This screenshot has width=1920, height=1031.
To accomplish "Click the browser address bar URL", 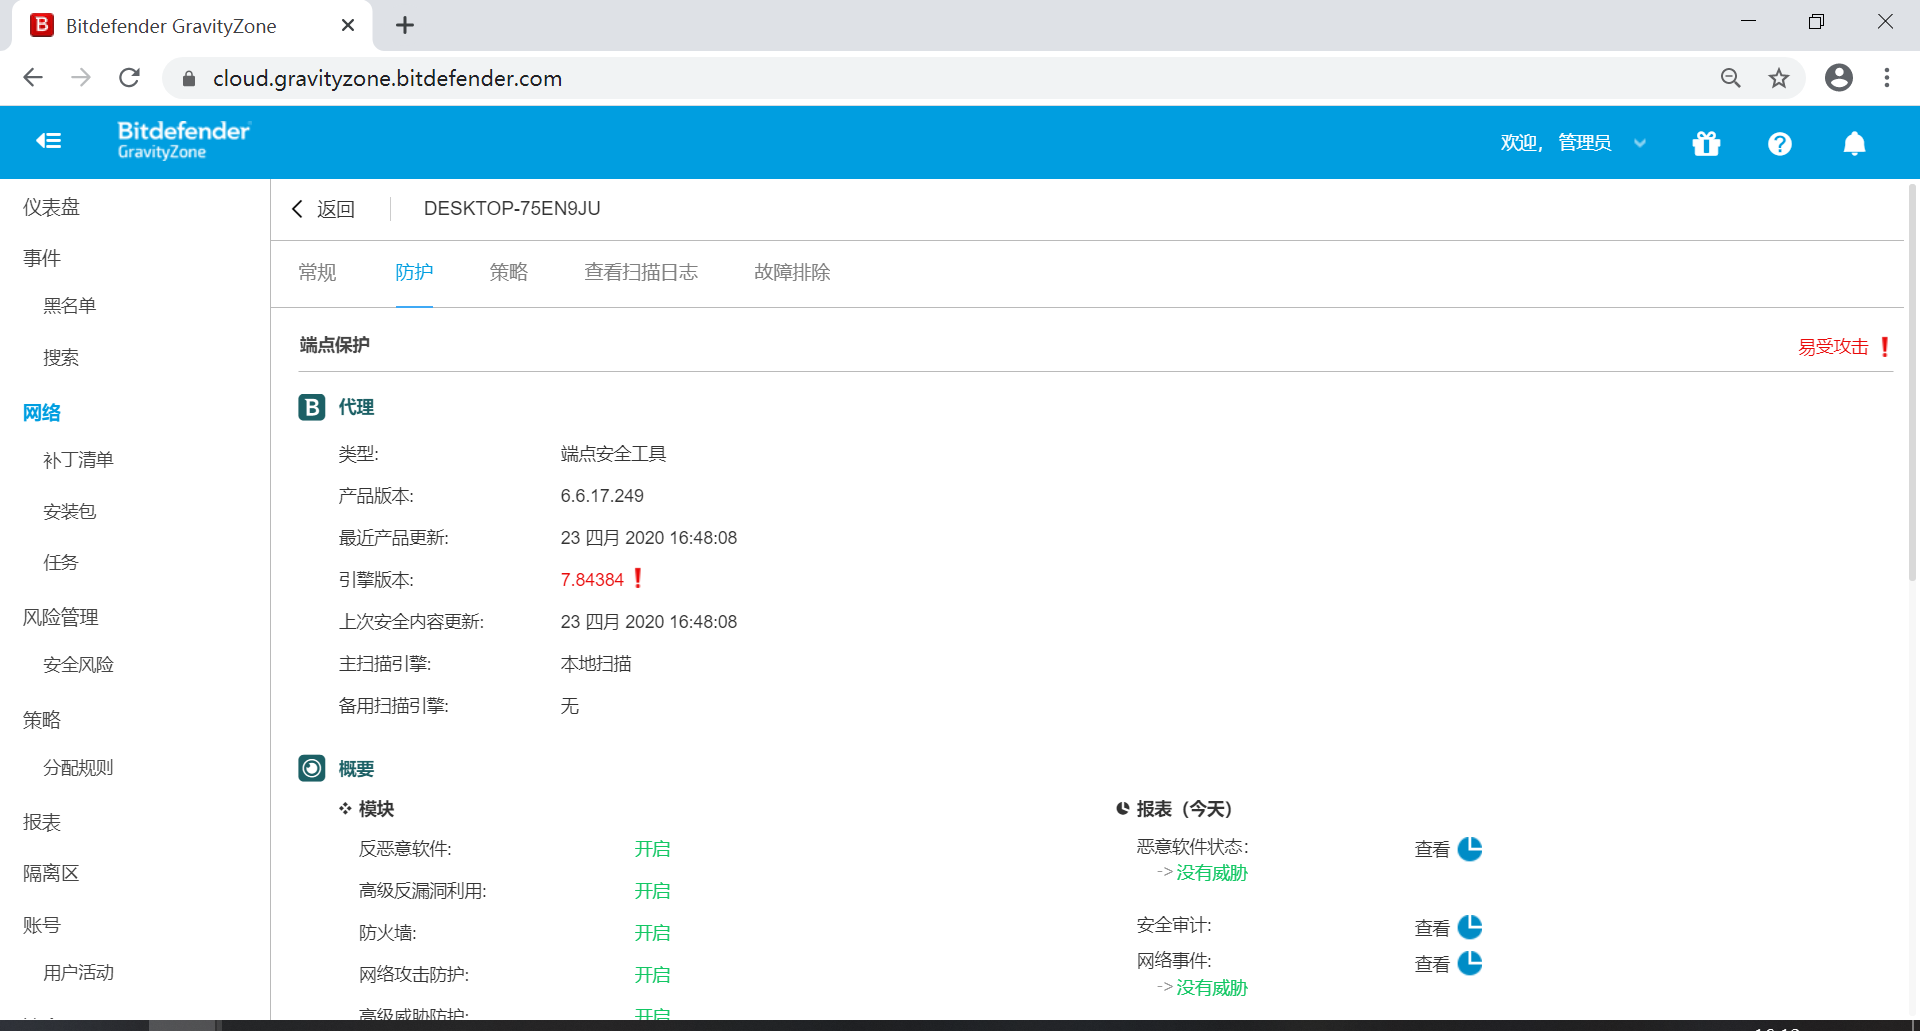I will [x=387, y=78].
